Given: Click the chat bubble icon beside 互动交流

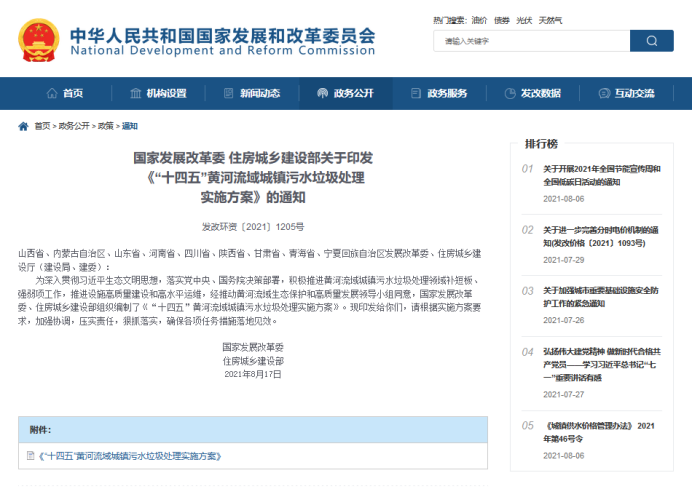Looking at the screenshot, I should (x=604, y=93).
